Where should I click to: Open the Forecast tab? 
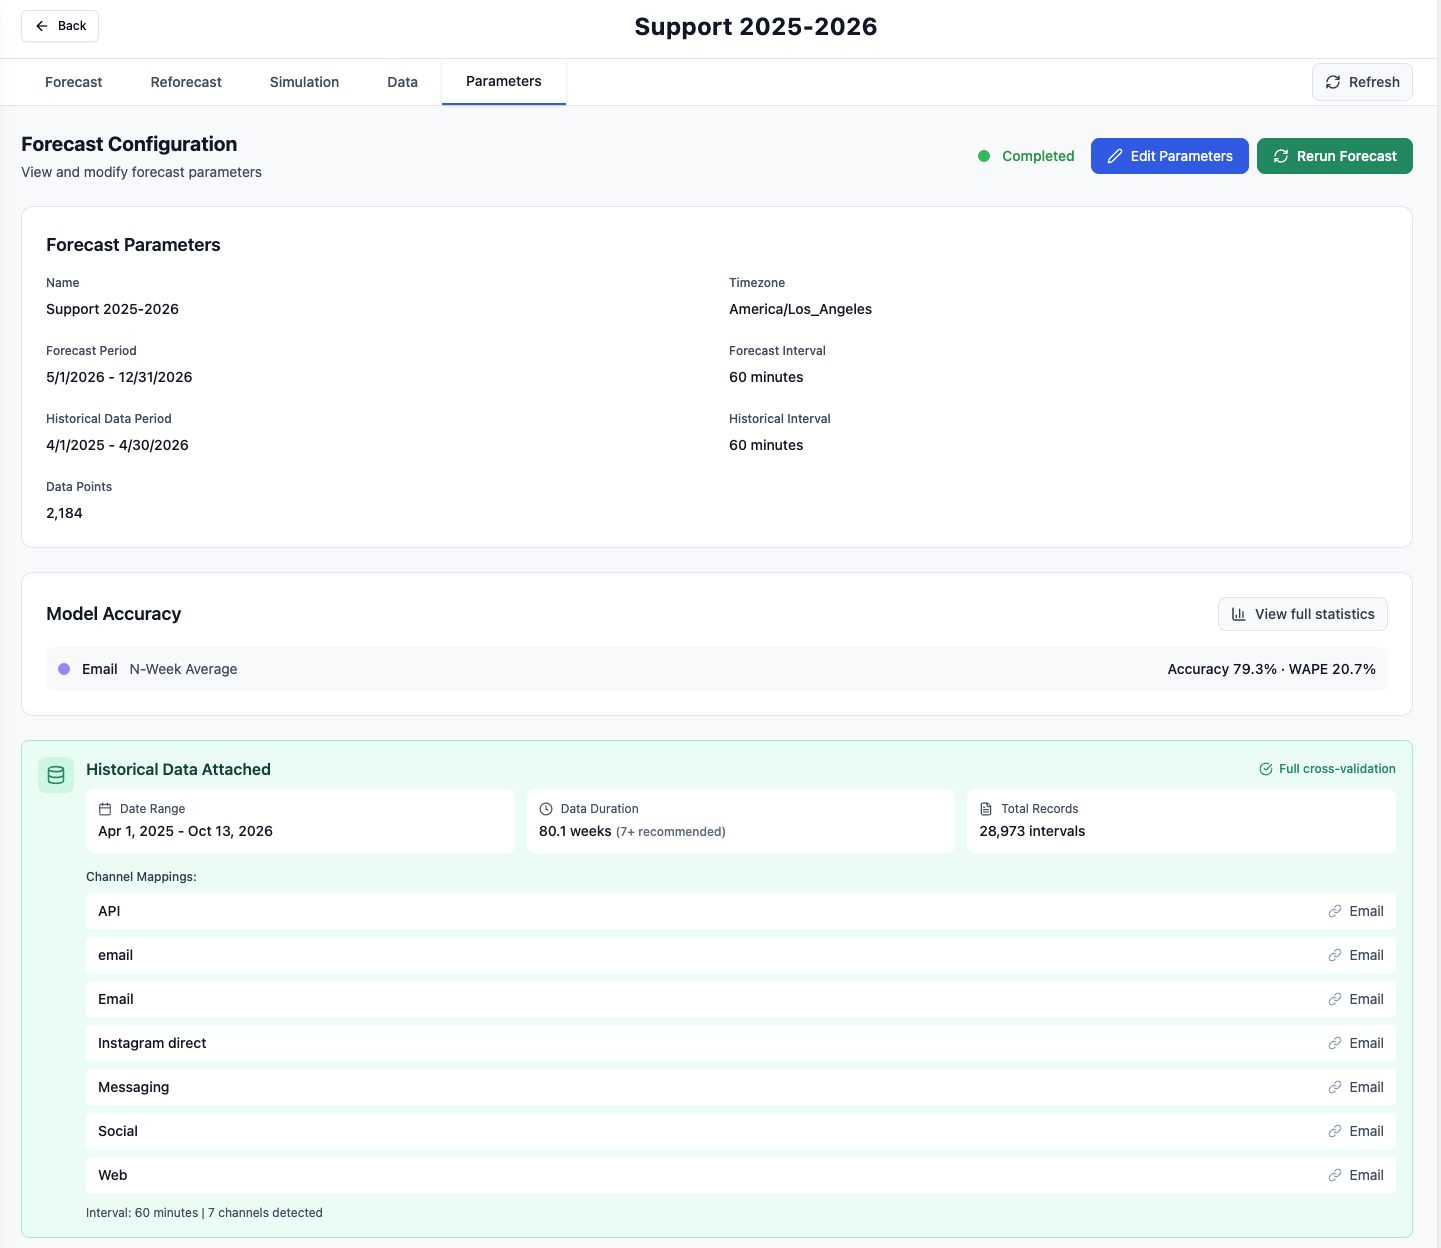coord(74,82)
